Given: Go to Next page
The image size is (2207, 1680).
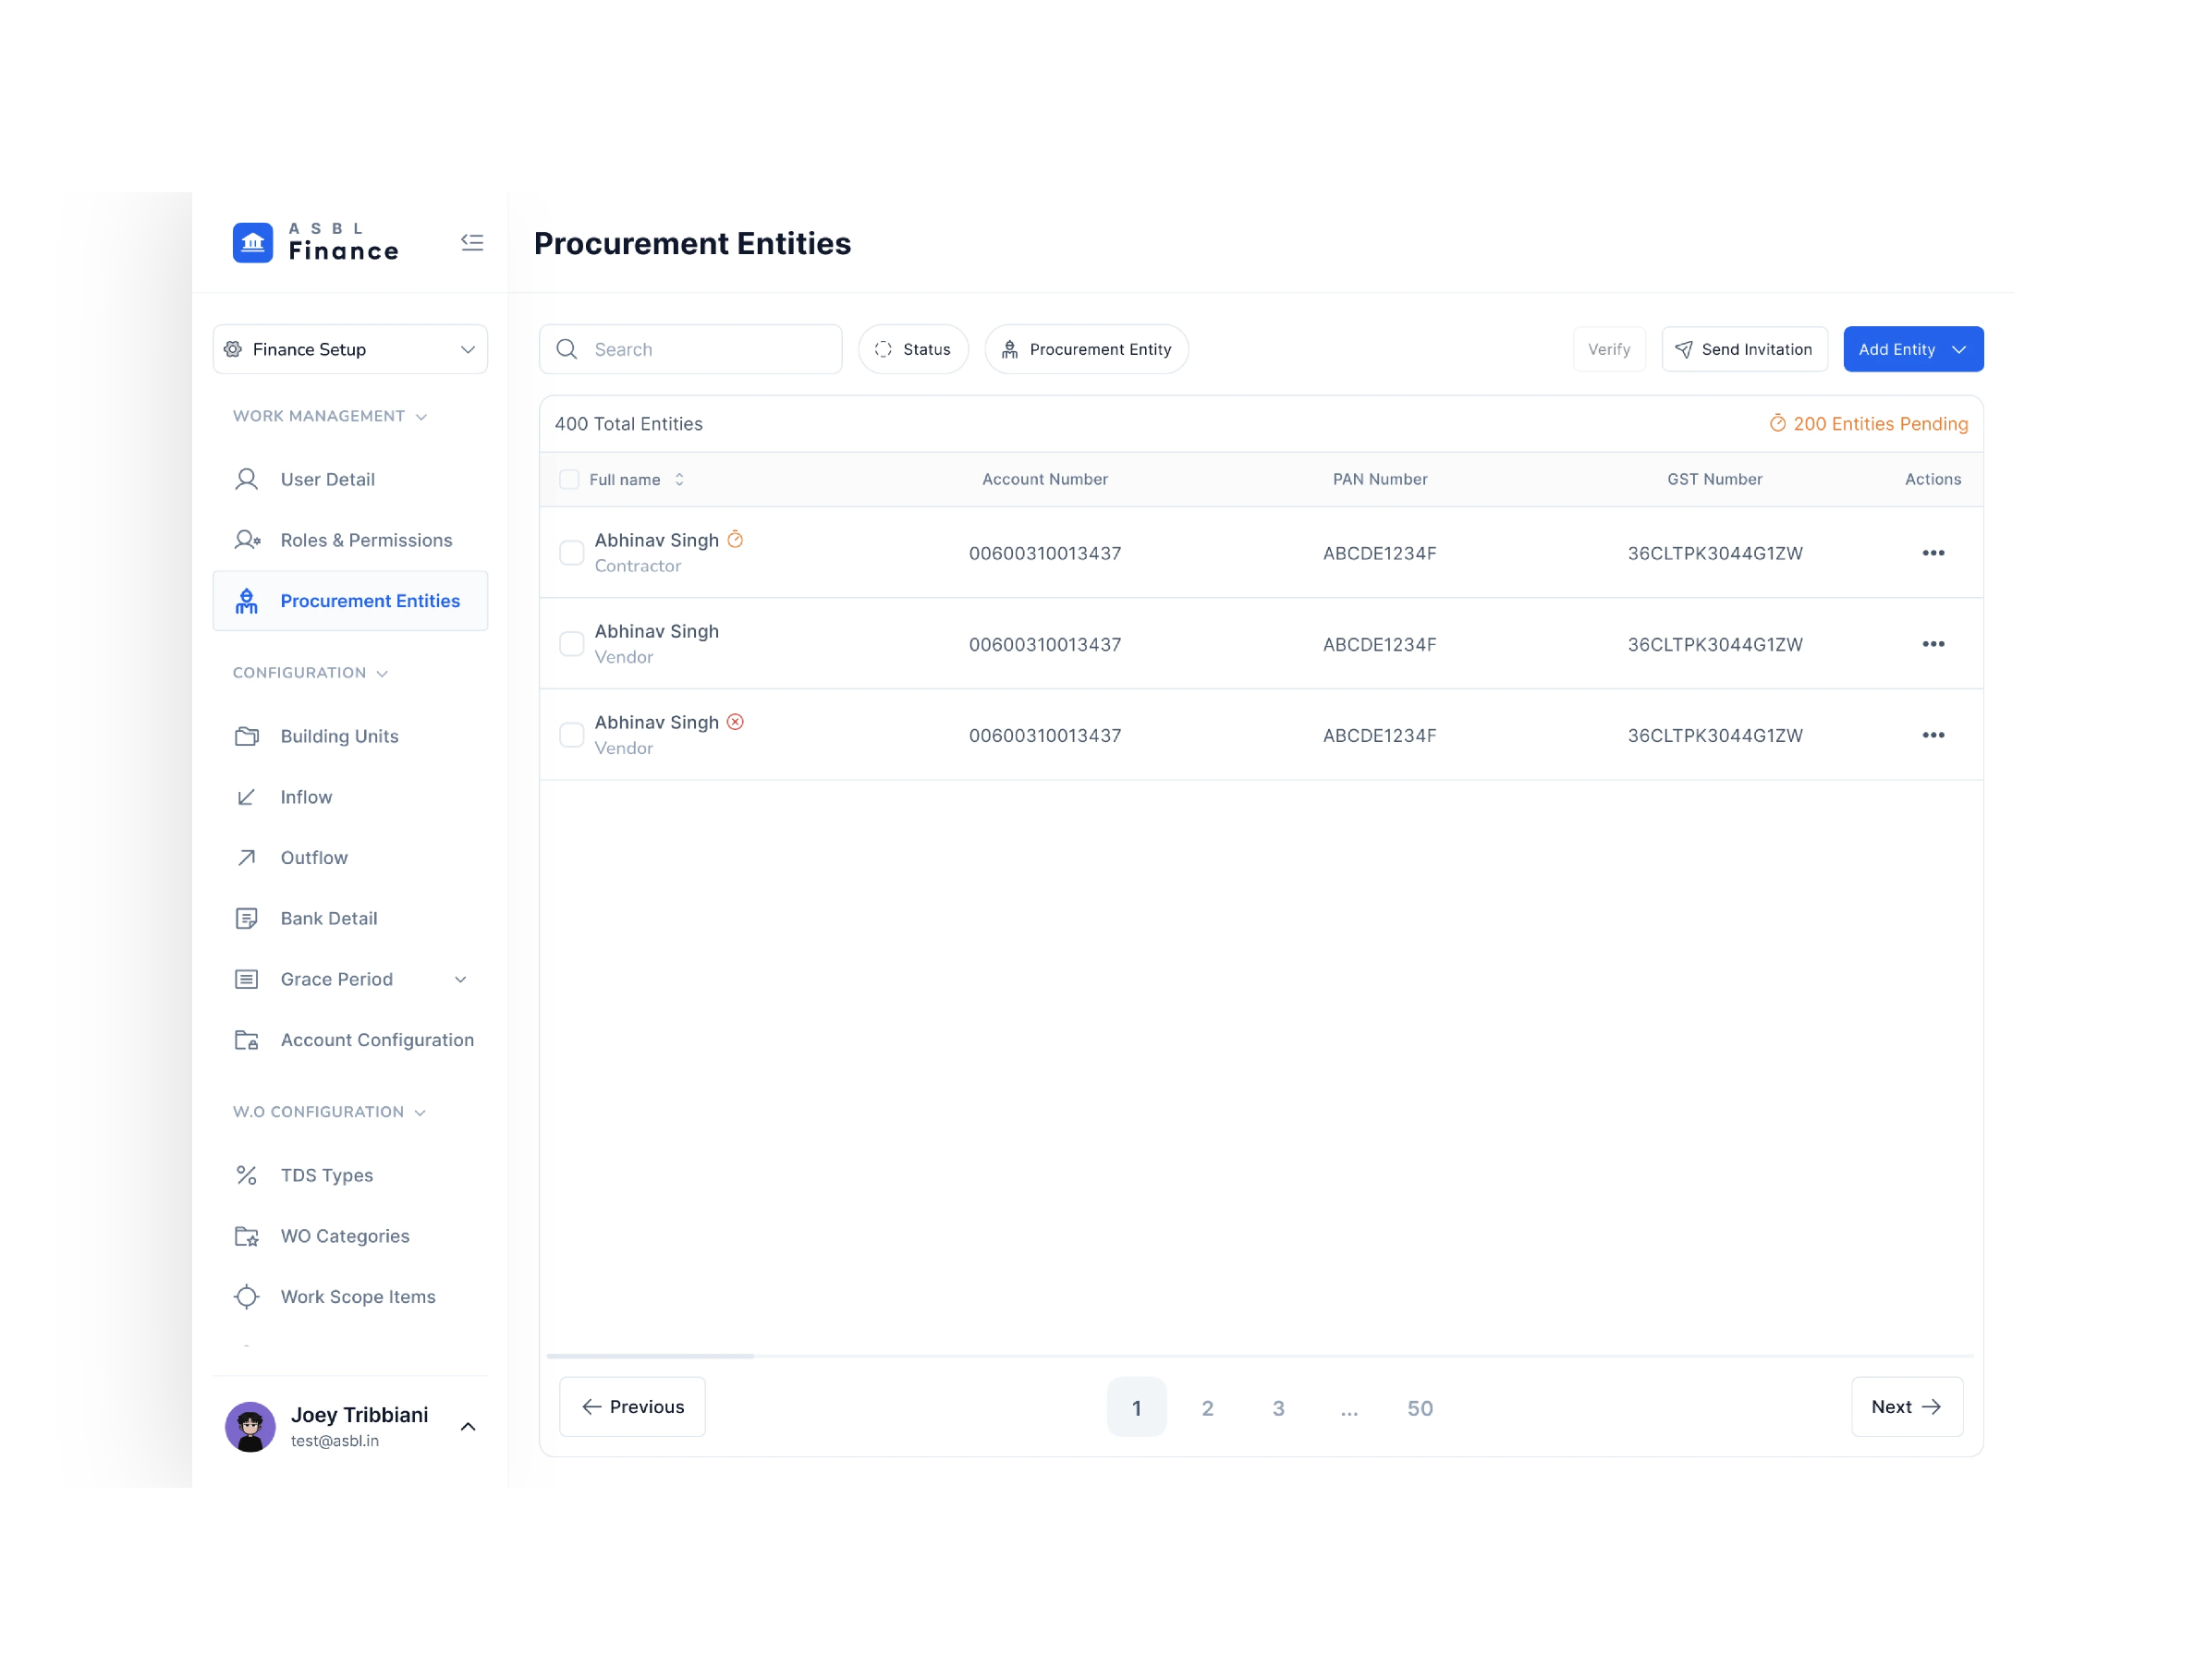Looking at the screenshot, I should (1906, 1406).
